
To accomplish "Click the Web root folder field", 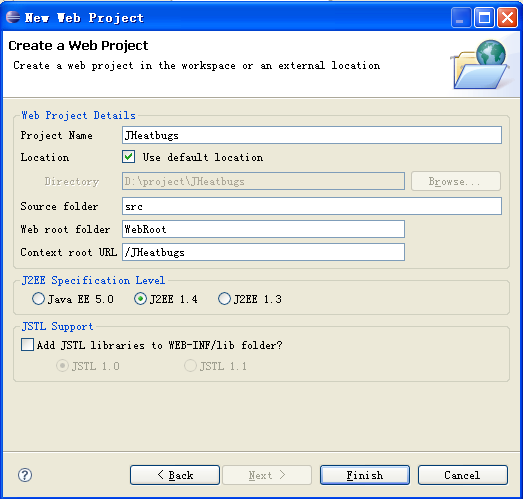I will click(x=263, y=229).
